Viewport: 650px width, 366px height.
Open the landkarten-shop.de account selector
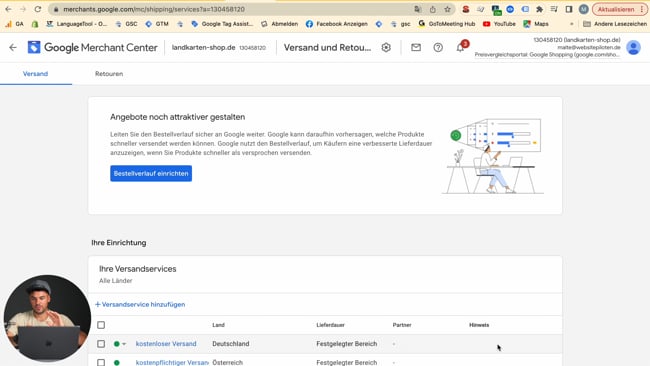218,48
